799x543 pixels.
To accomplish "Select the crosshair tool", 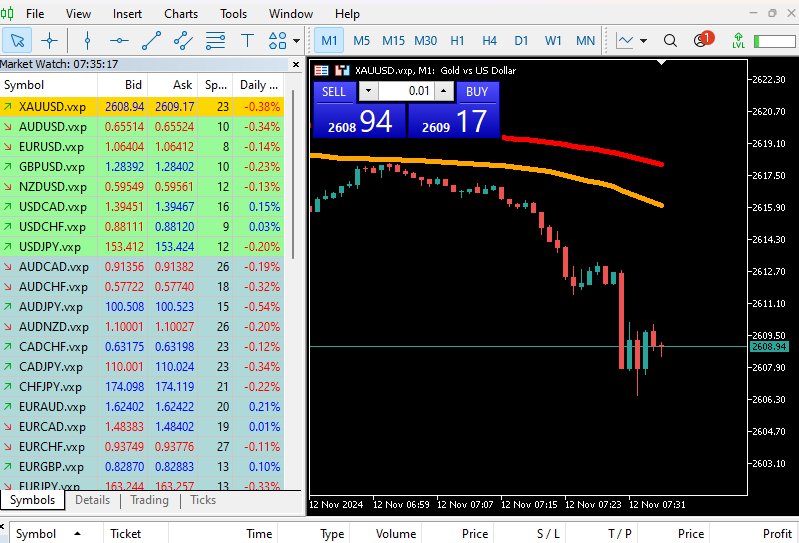I will pos(49,41).
